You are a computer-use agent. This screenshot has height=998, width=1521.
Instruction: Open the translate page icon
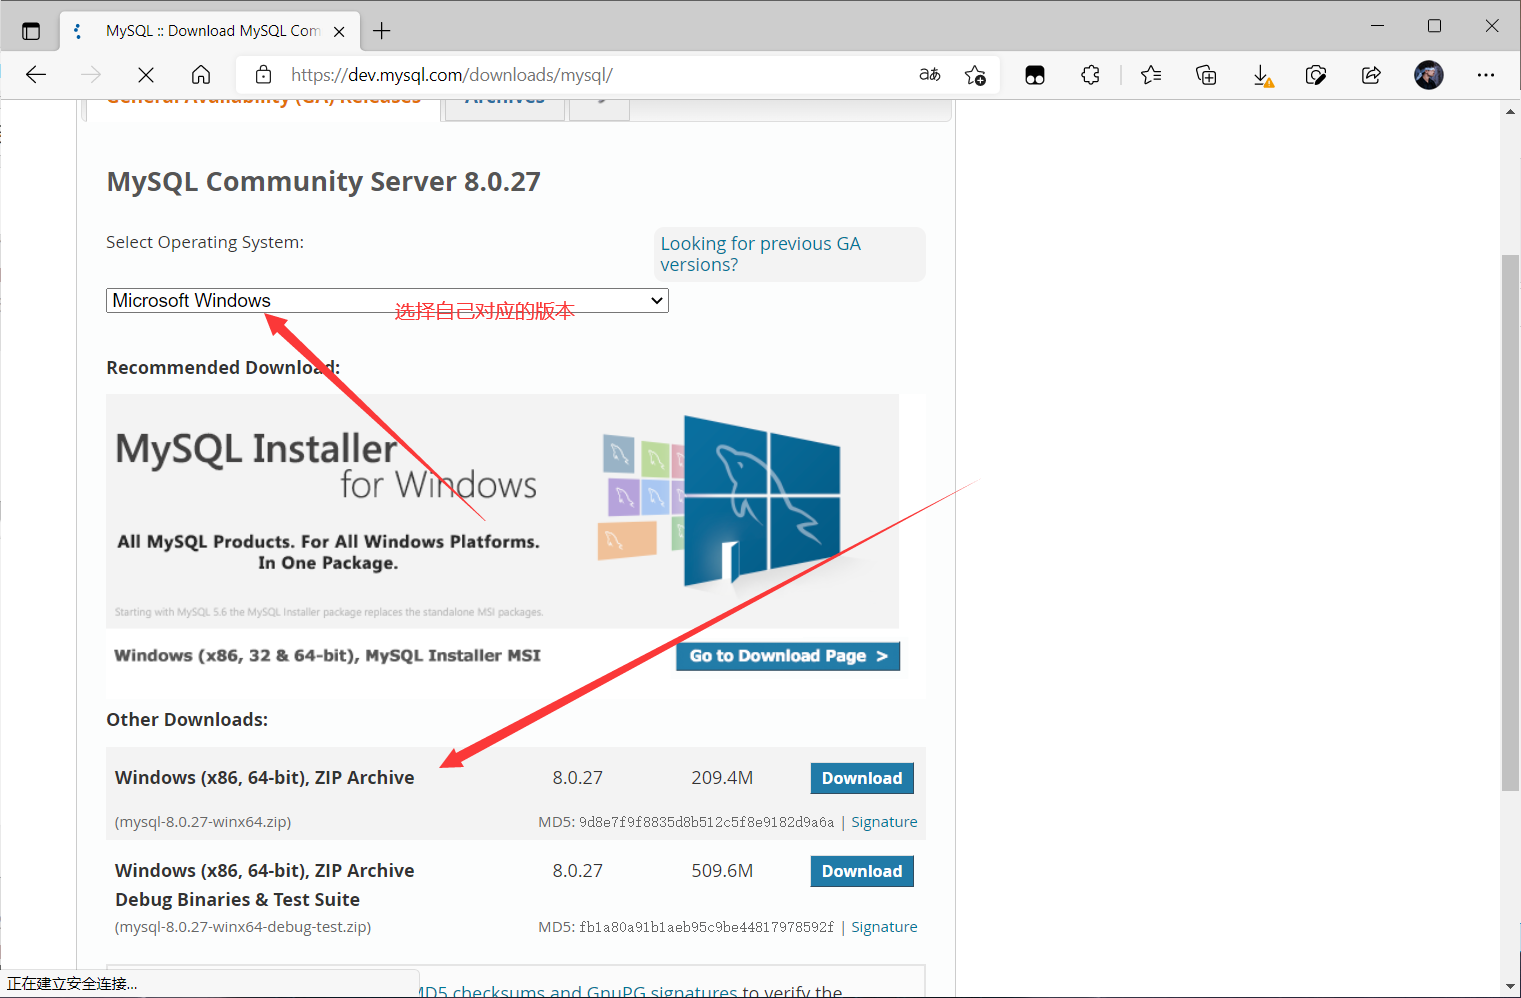click(929, 74)
